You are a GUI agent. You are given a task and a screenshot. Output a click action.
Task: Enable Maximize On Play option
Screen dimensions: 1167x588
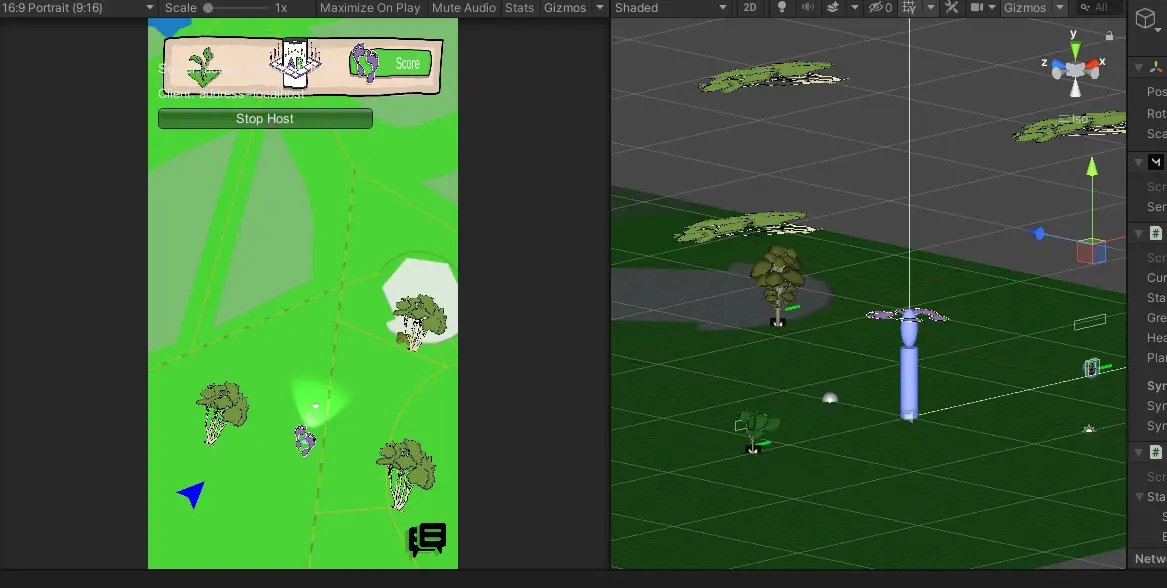370,8
